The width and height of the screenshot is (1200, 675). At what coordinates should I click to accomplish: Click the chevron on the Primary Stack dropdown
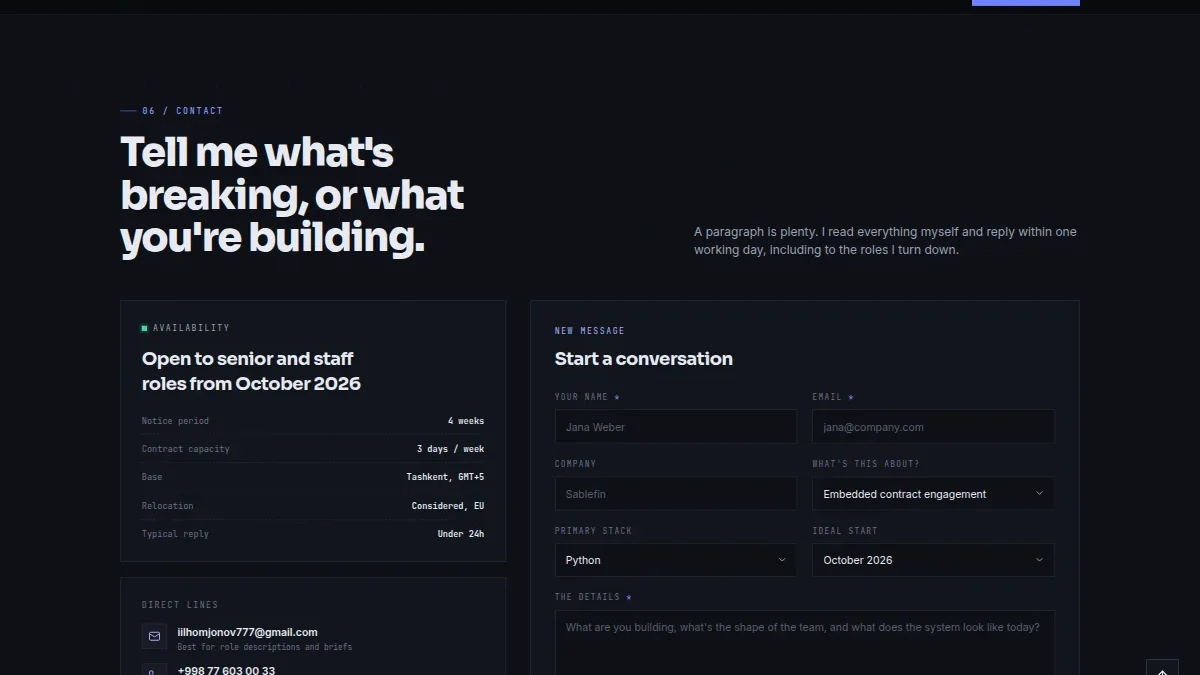[782, 560]
